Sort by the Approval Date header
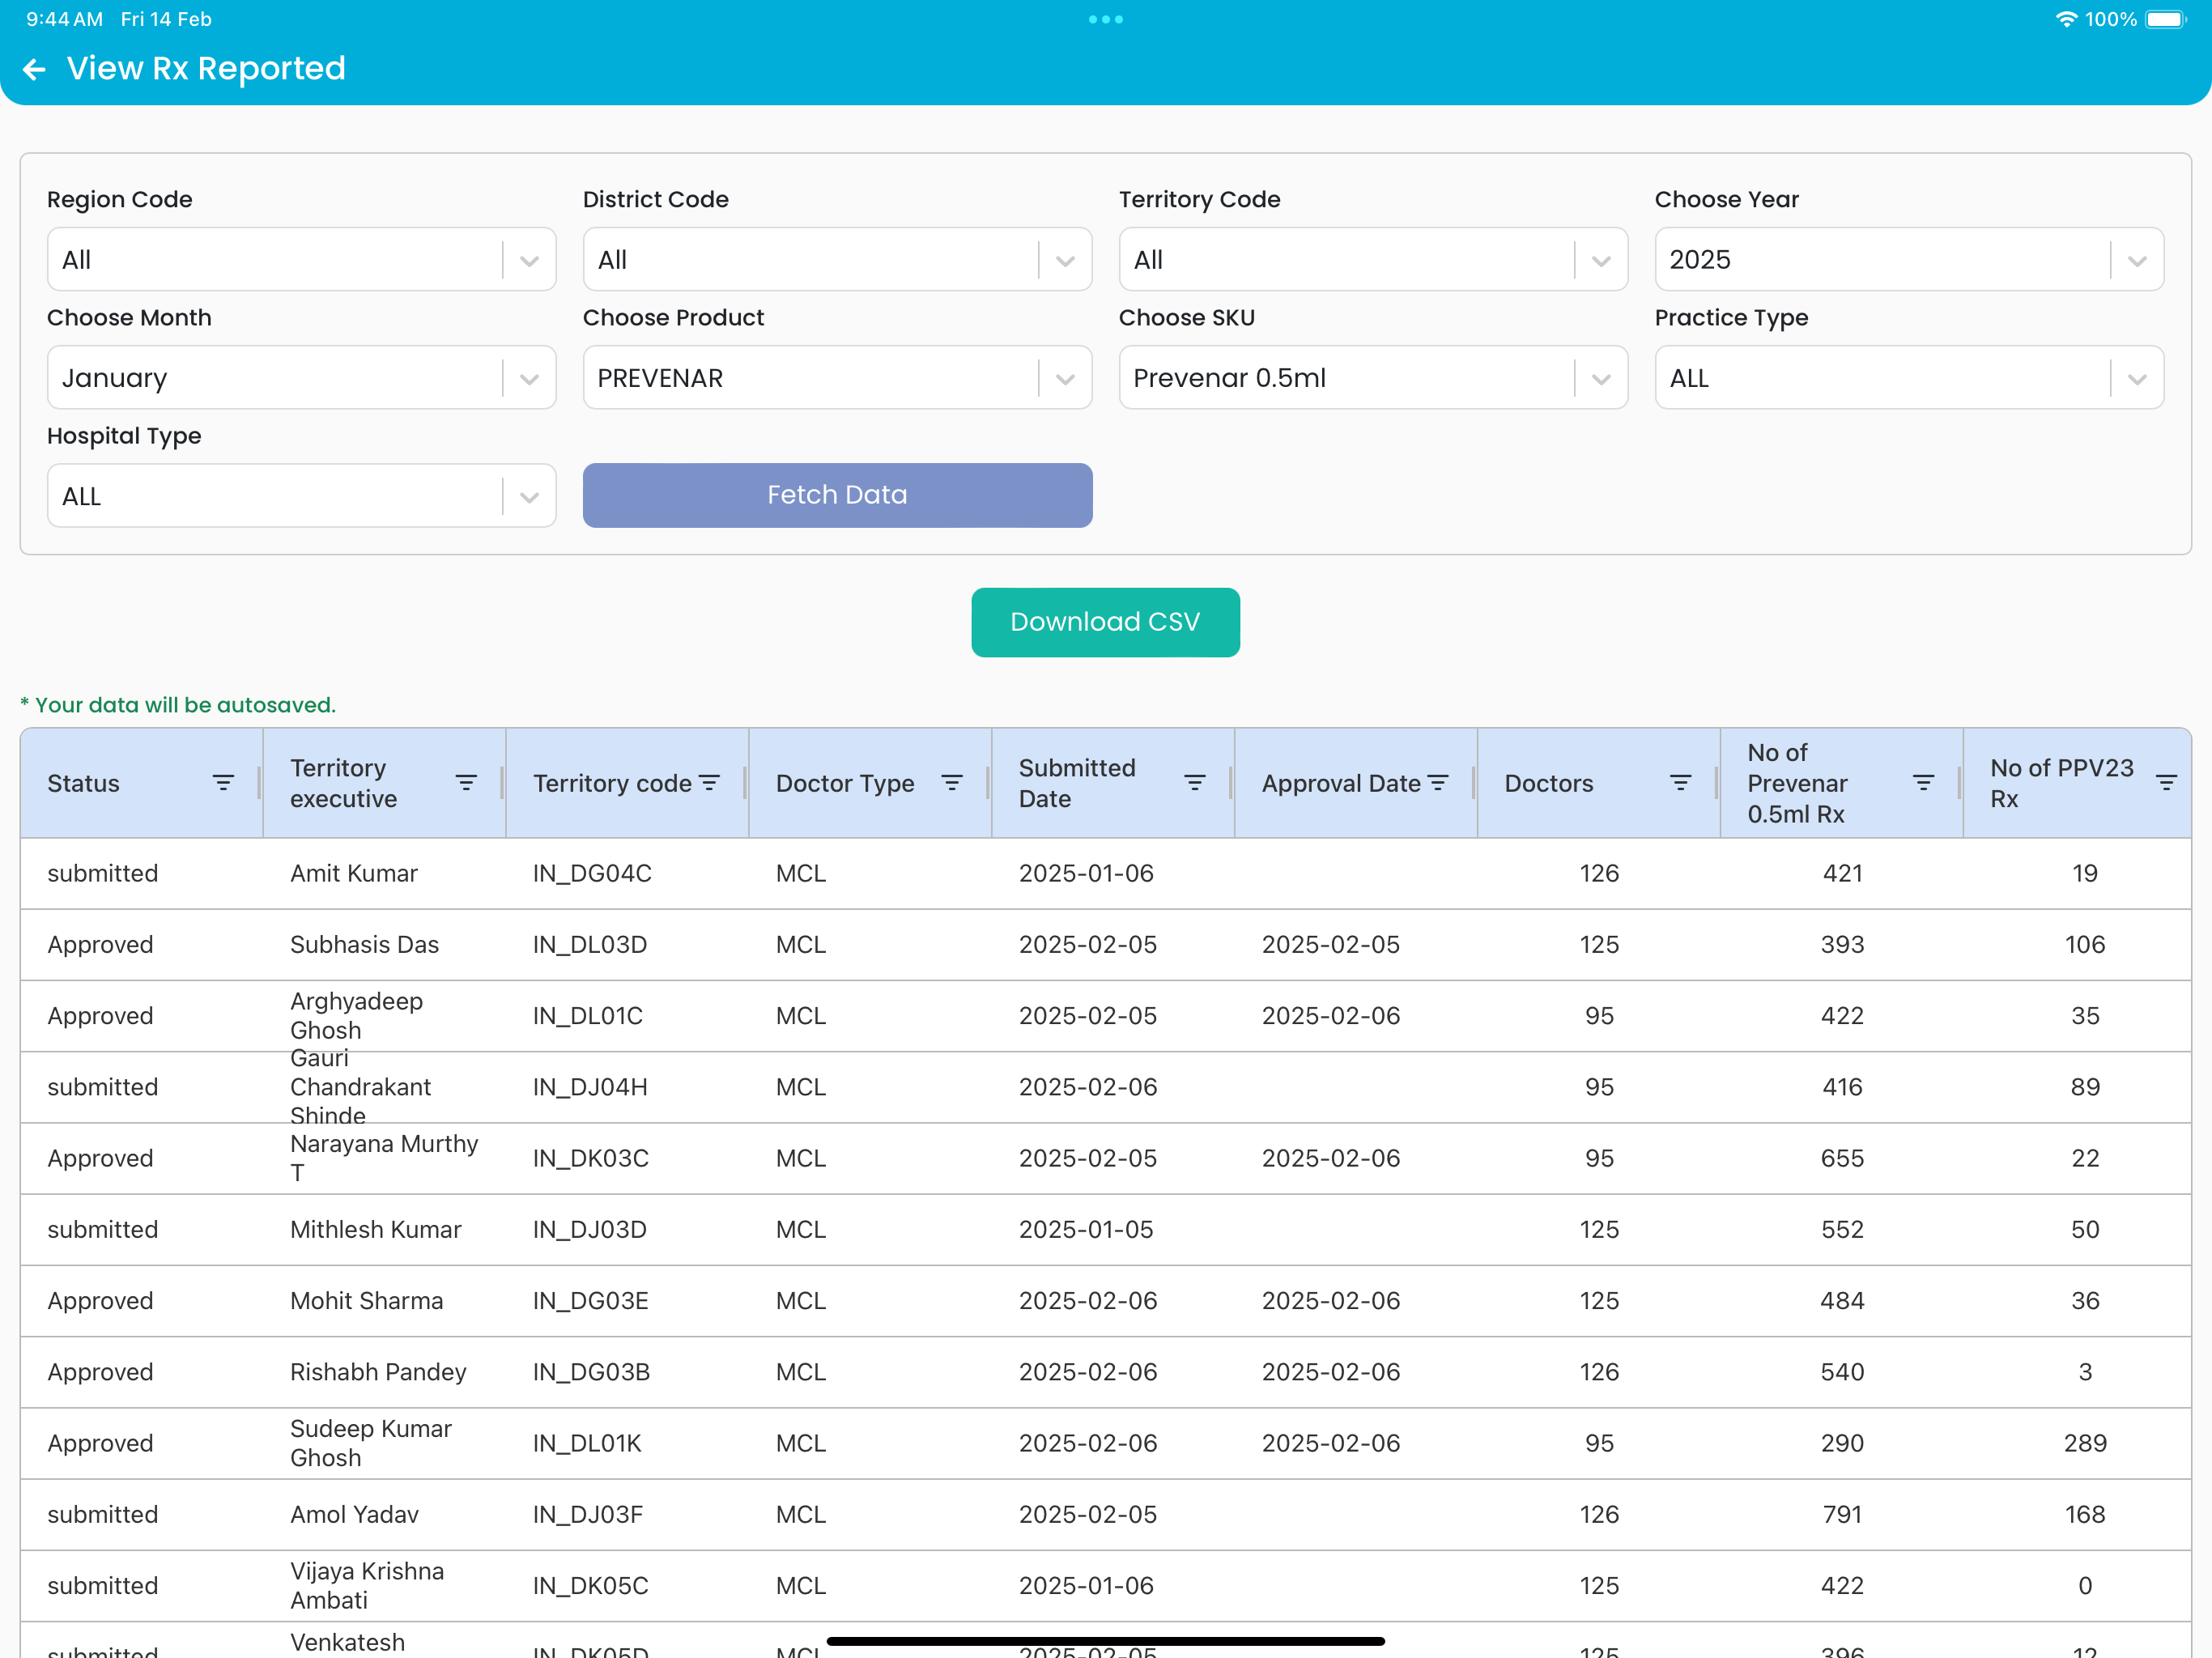Screen dimensions: 2212x1658 (1341, 783)
